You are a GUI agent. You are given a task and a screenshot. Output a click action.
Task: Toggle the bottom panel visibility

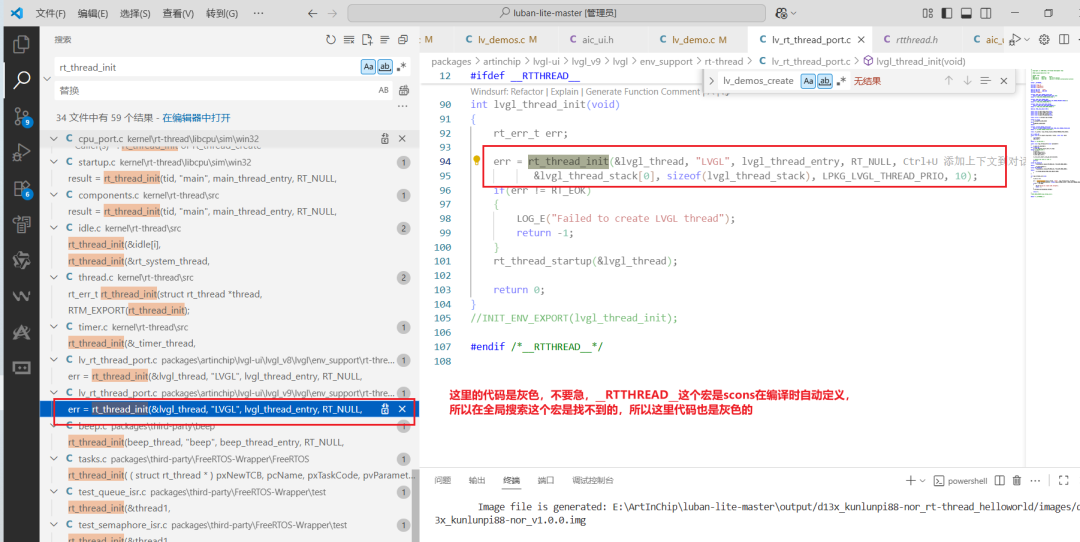(966, 13)
